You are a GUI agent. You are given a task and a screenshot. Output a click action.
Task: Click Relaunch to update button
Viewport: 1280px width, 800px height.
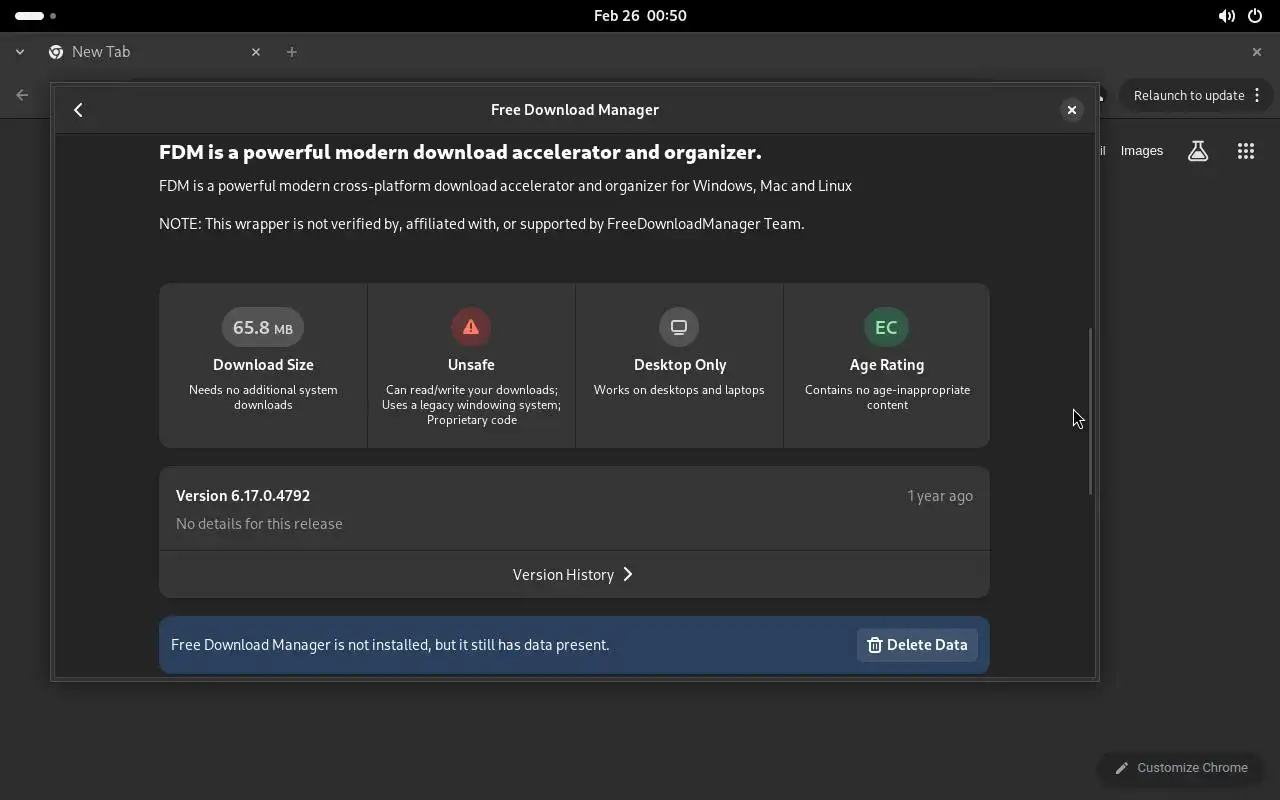(1189, 96)
